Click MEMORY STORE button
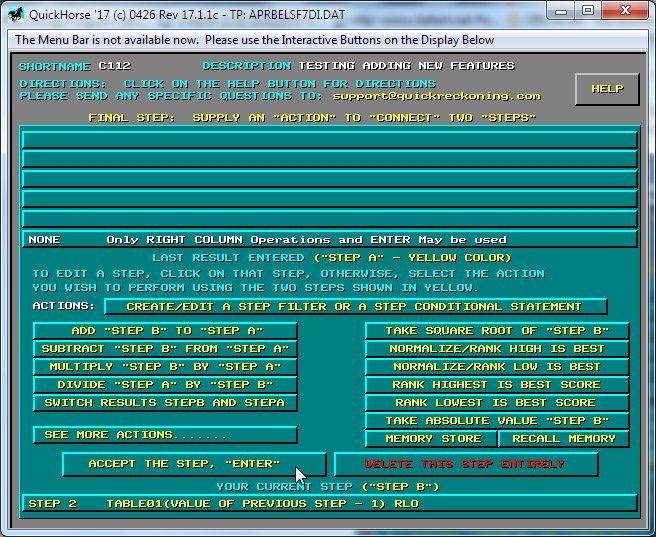This screenshot has width=656, height=537. 431,439
